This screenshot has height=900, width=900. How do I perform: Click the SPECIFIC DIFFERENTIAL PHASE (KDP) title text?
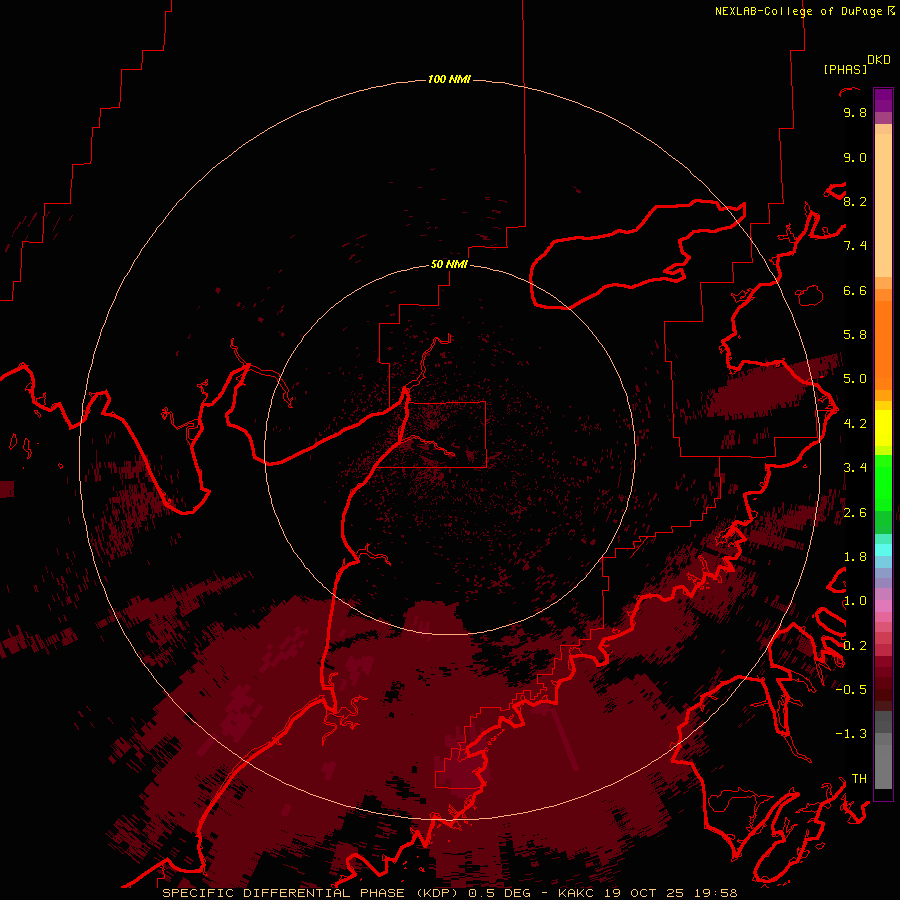point(309,893)
